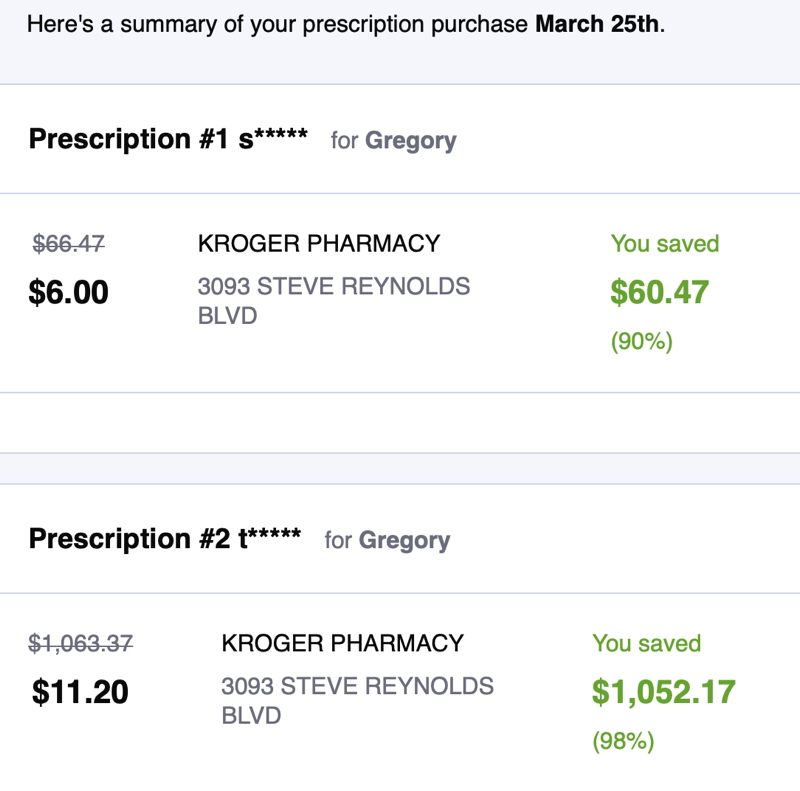Select the $6.00 paid price
The width and height of the screenshot is (800, 791).
(68, 292)
